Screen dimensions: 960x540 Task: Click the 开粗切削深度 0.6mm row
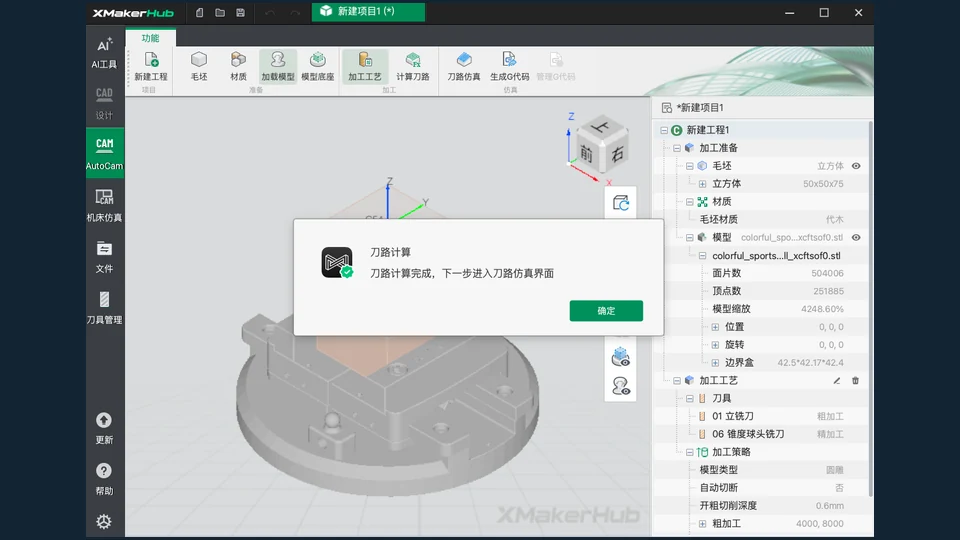coord(762,506)
